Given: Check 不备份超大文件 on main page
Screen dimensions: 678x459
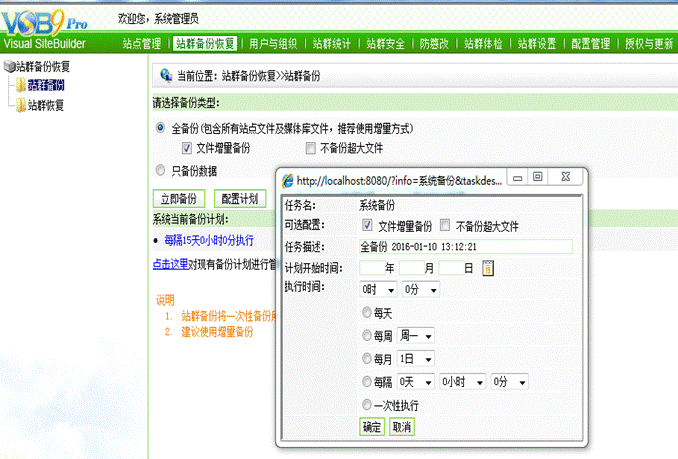Looking at the screenshot, I should [x=310, y=148].
